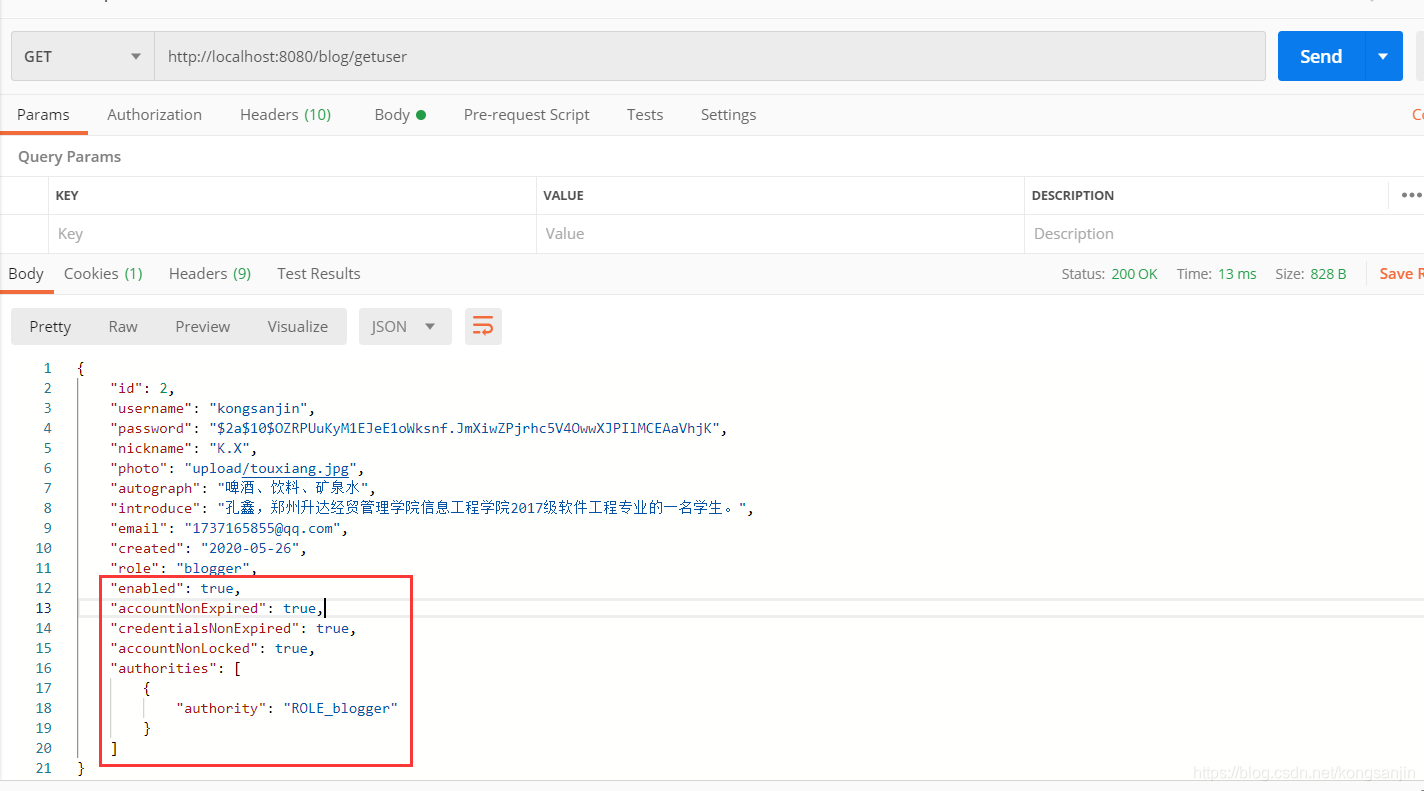
Task: Open the three-dots column options menu
Action: (1411, 195)
